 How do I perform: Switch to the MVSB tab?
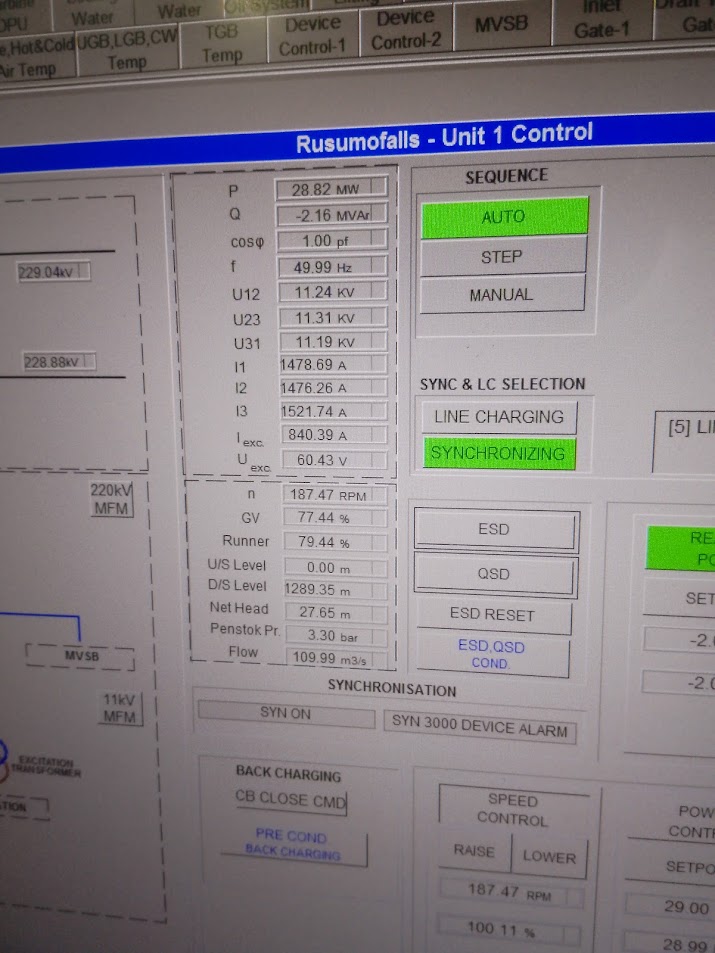pyautogui.click(x=502, y=24)
